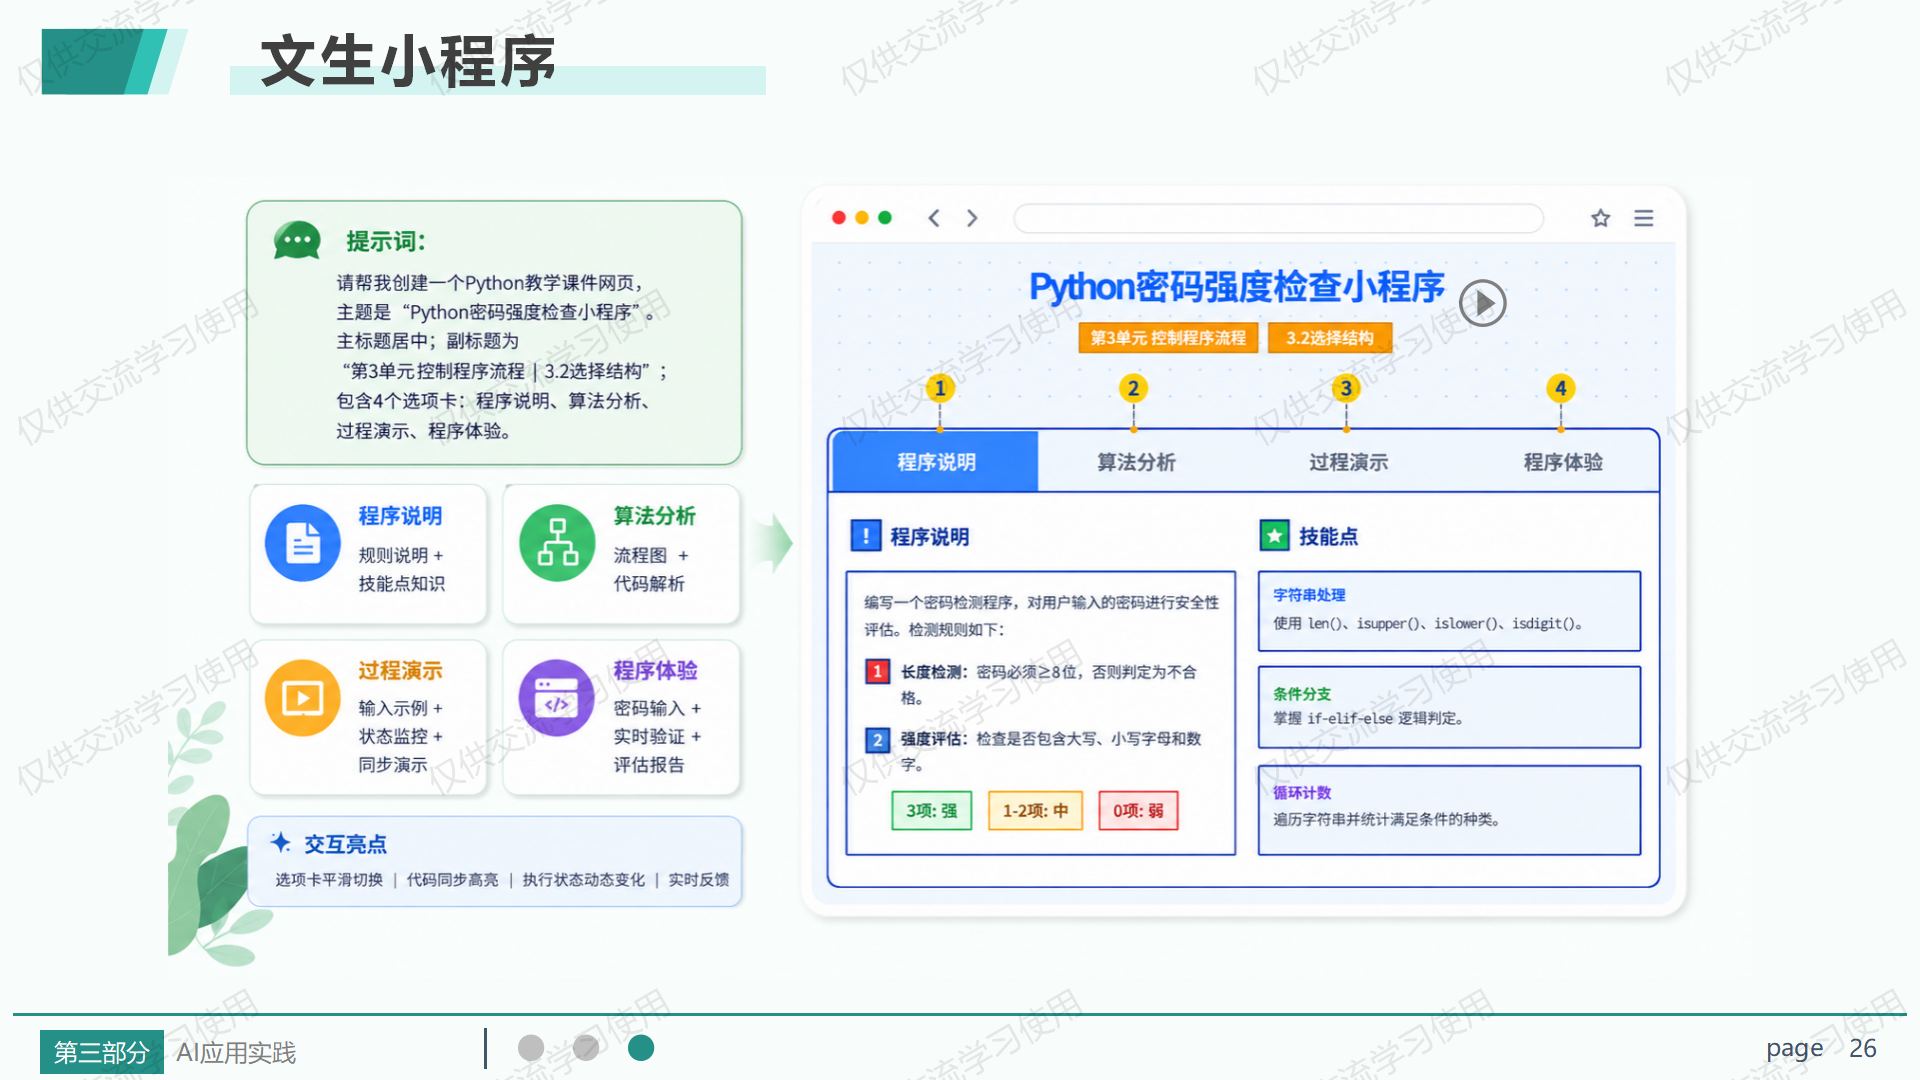Click the orange play icon for 过程演示
This screenshot has width=1920, height=1080.
point(302,698)
